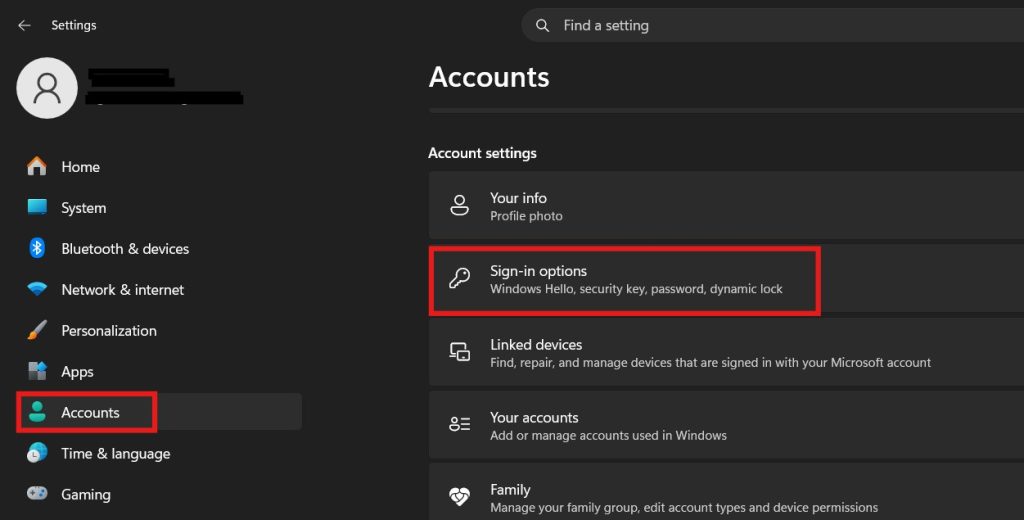Click the Time & language globe icon
The width and height of the screenshot is (1024, 520).
tap(37, 453)
